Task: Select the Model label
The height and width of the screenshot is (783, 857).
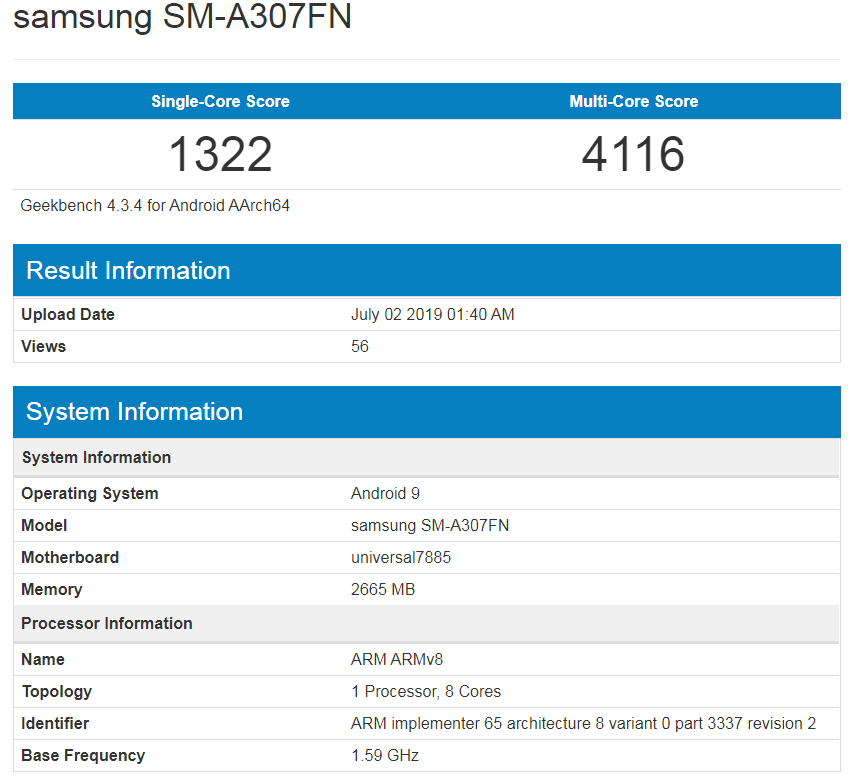Action: pos(44,525)
